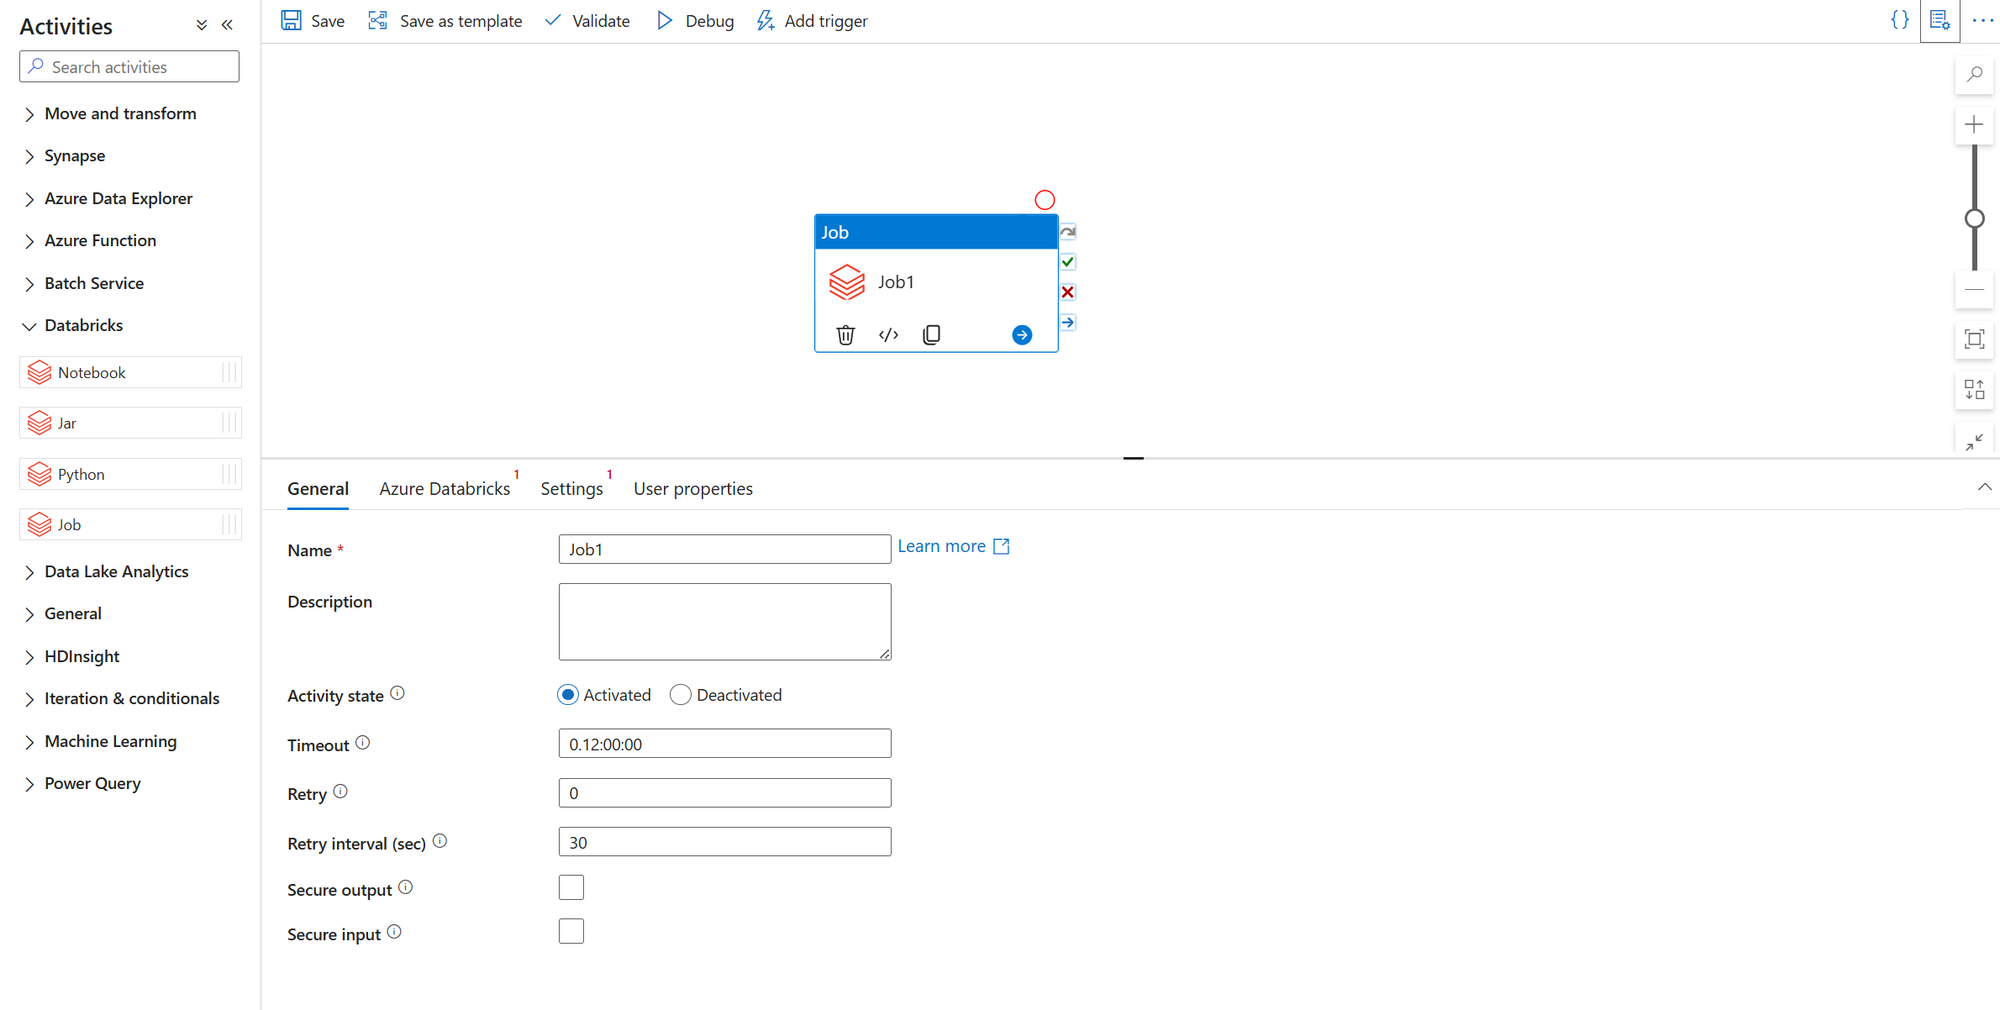Select the Deactivated radio button
2000x1010 pixels.
click(x=681, y=695)
